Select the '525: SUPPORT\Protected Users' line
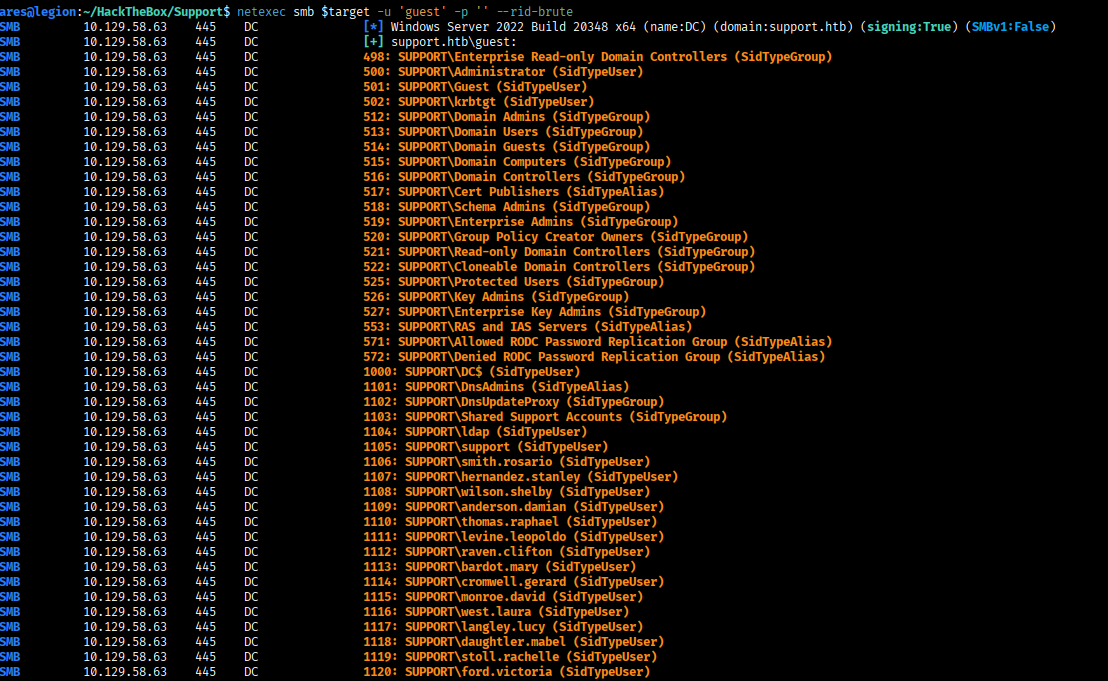The image size is (1108, 681). (x=514, y=282)
